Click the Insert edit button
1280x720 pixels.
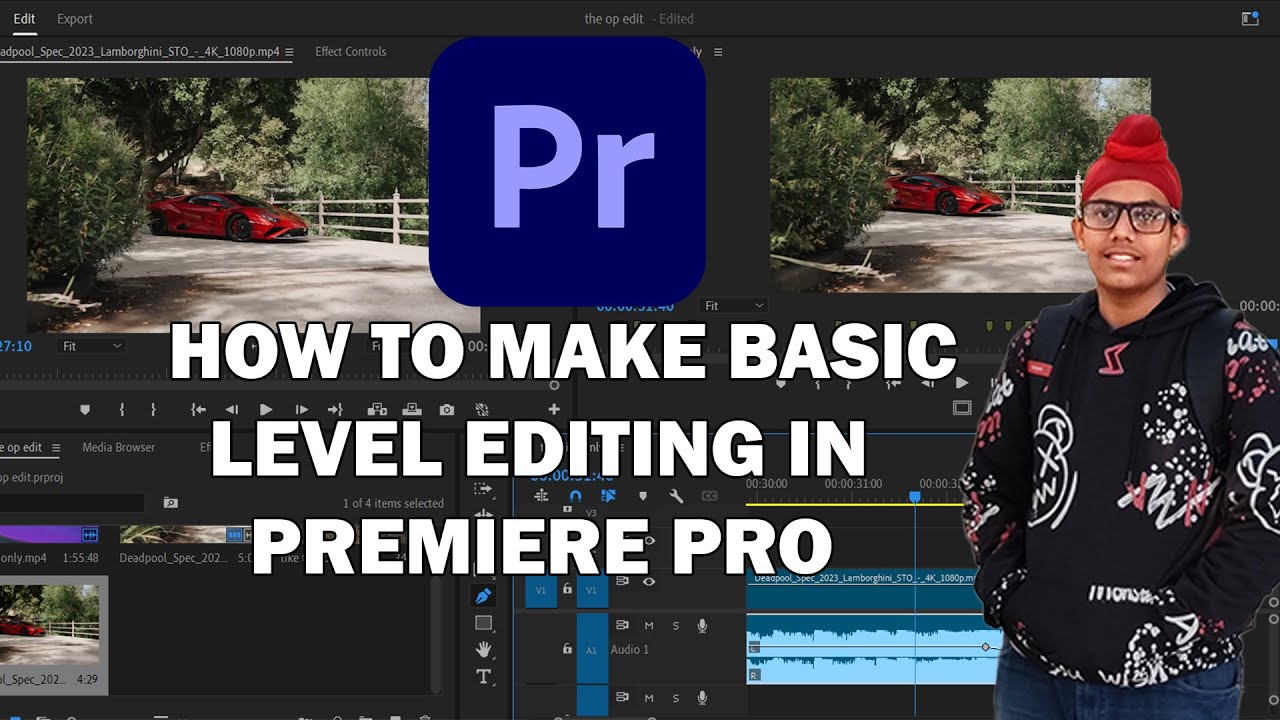point(377,409)
